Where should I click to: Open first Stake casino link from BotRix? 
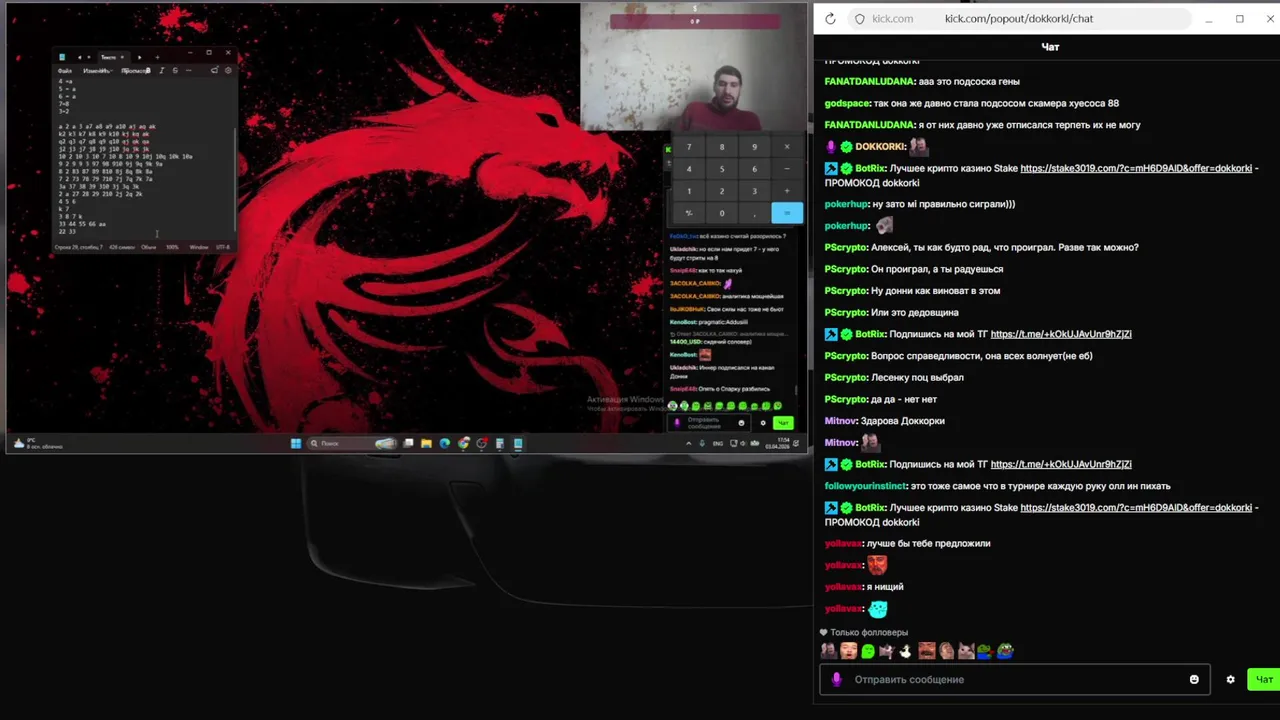coord(1136,169)
